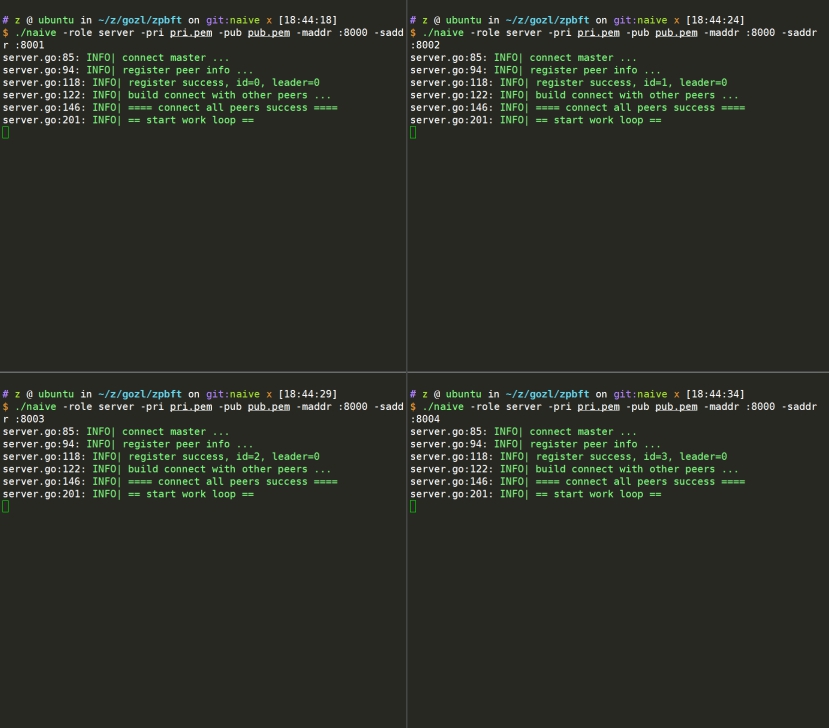The height and width of the screenshot is (728, 830).
Task: Click 'git:naive' branch label in top-right prompt
Action: (x=640, y=20)
